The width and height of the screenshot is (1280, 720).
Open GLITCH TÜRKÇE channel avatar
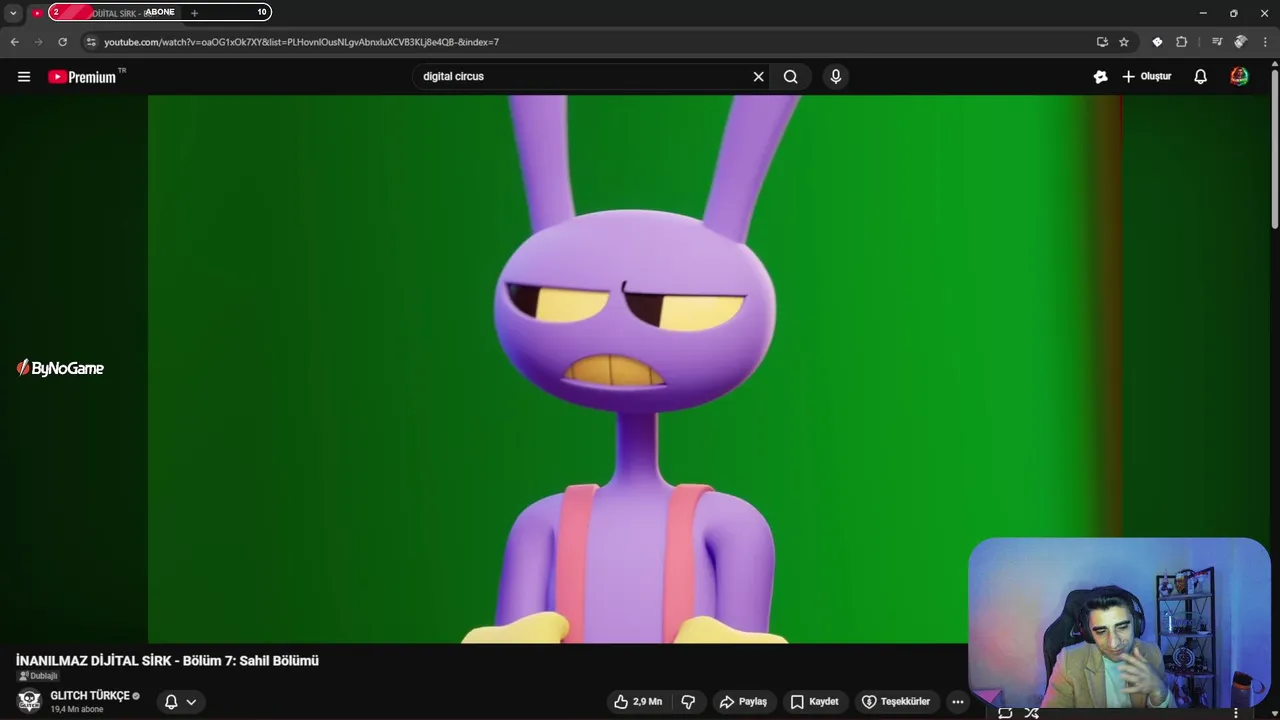point(30,701)
